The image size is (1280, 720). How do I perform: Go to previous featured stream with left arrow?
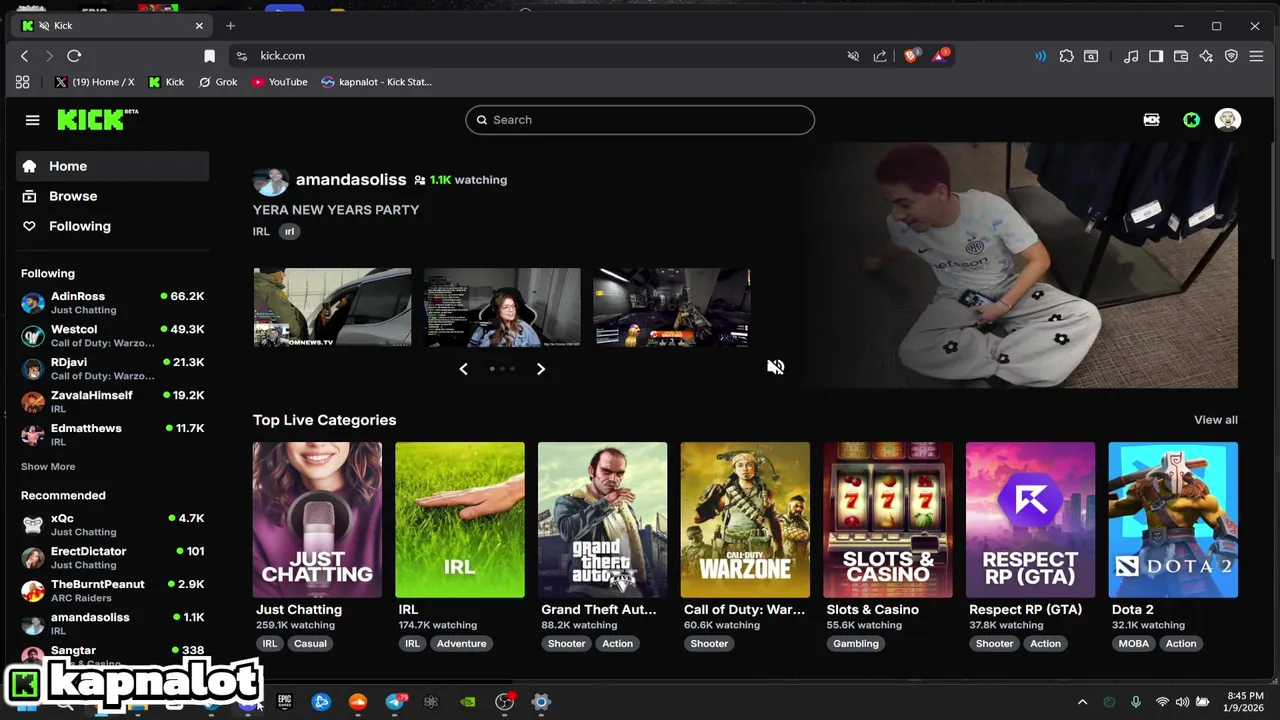click(x=463, y=369)
